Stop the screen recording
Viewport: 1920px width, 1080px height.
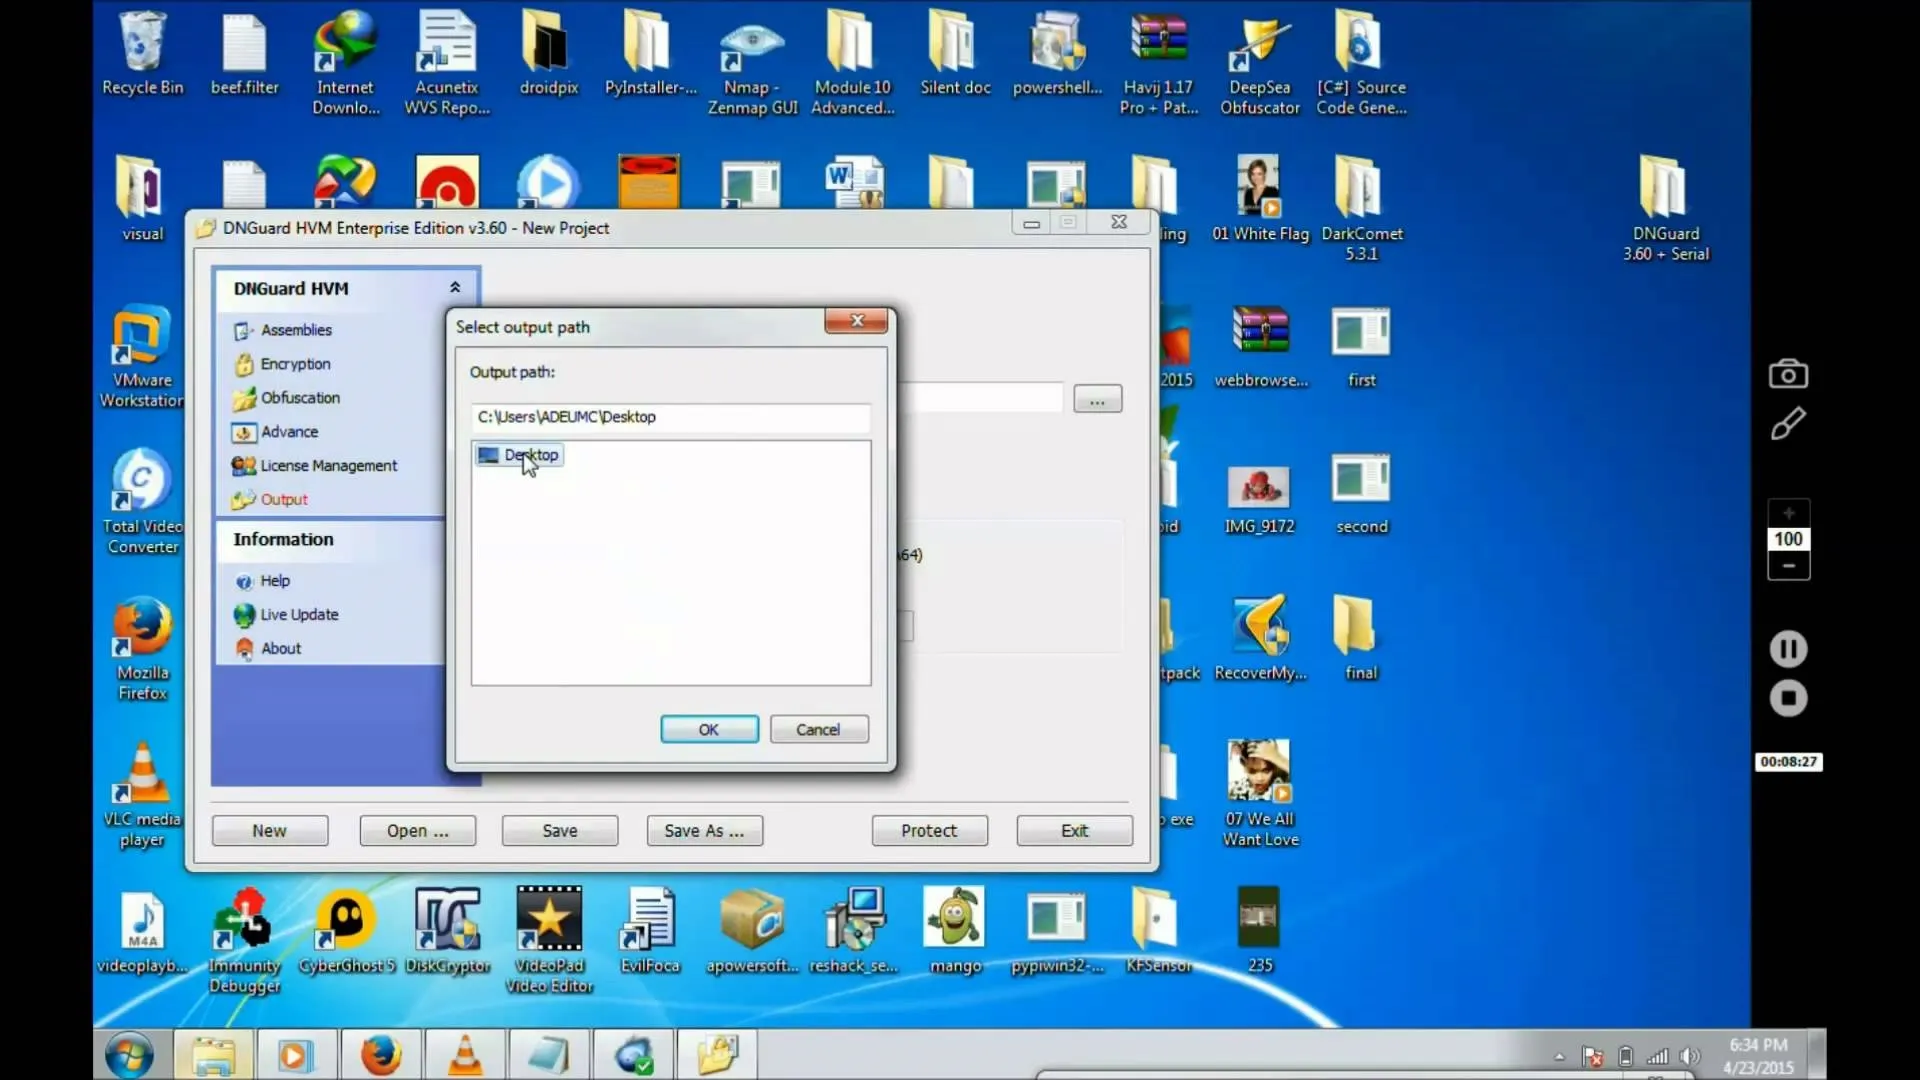point(1788,698)
